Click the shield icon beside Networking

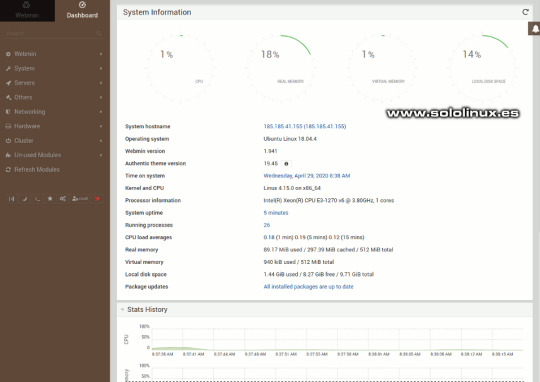(x=8, y=112)
